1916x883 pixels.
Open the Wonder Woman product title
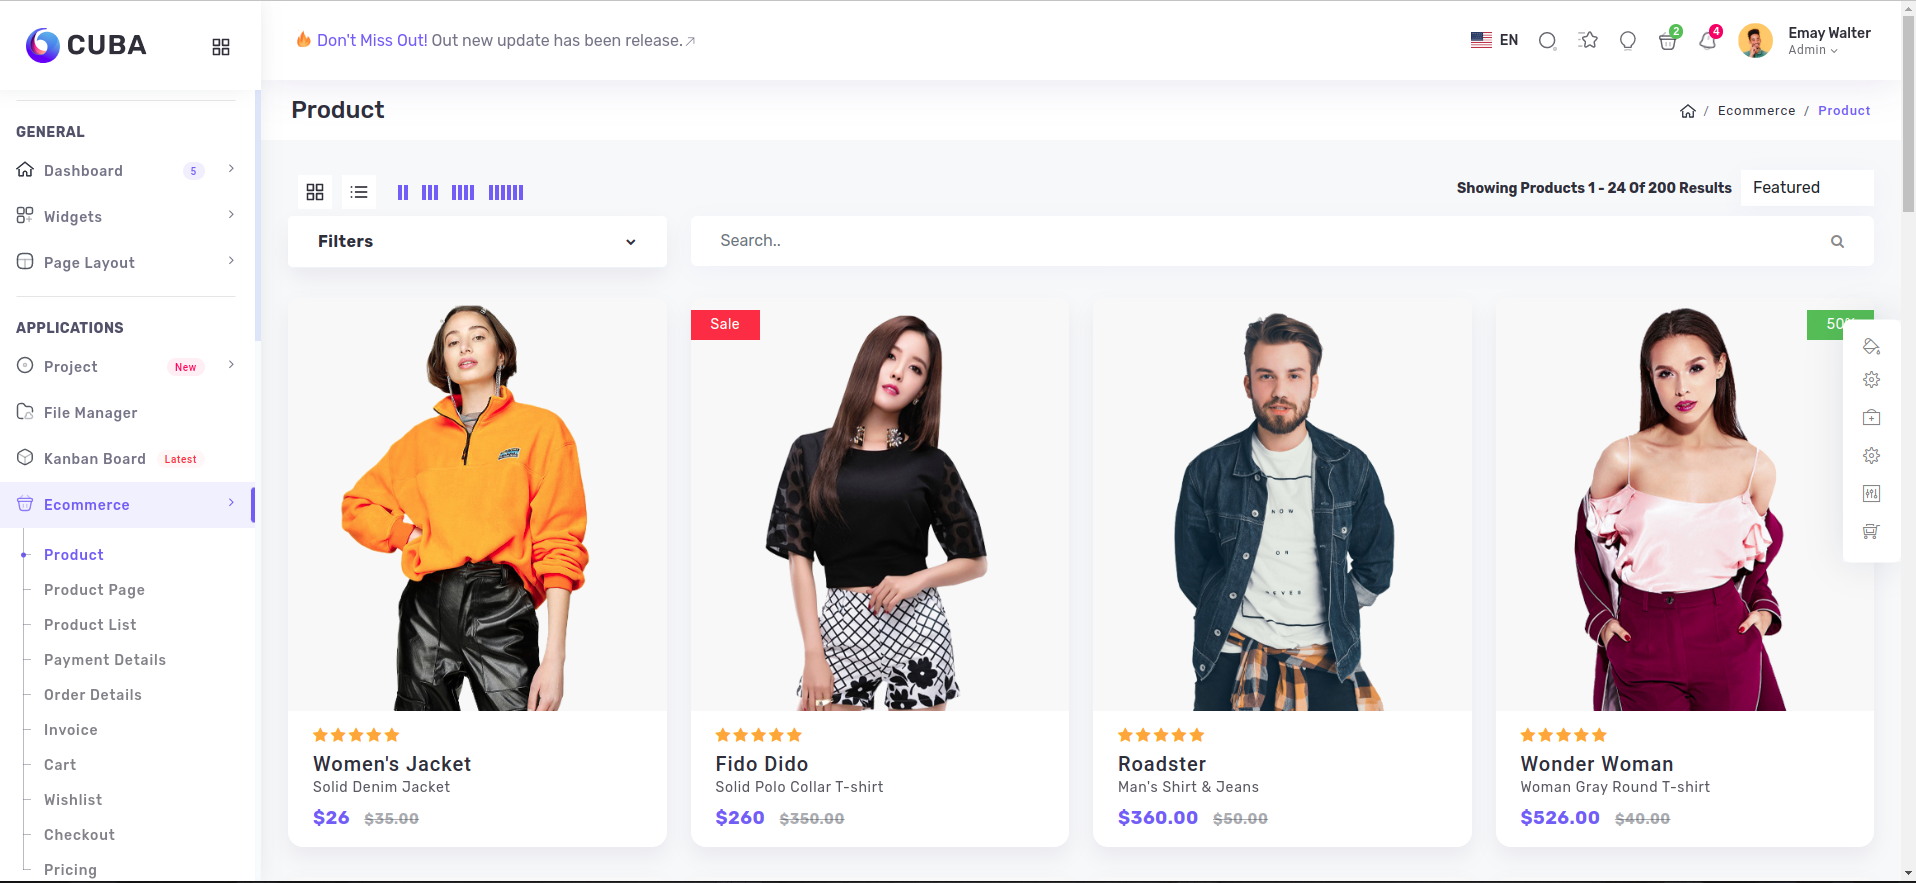pyautogui.click(x=1597, y=764)
